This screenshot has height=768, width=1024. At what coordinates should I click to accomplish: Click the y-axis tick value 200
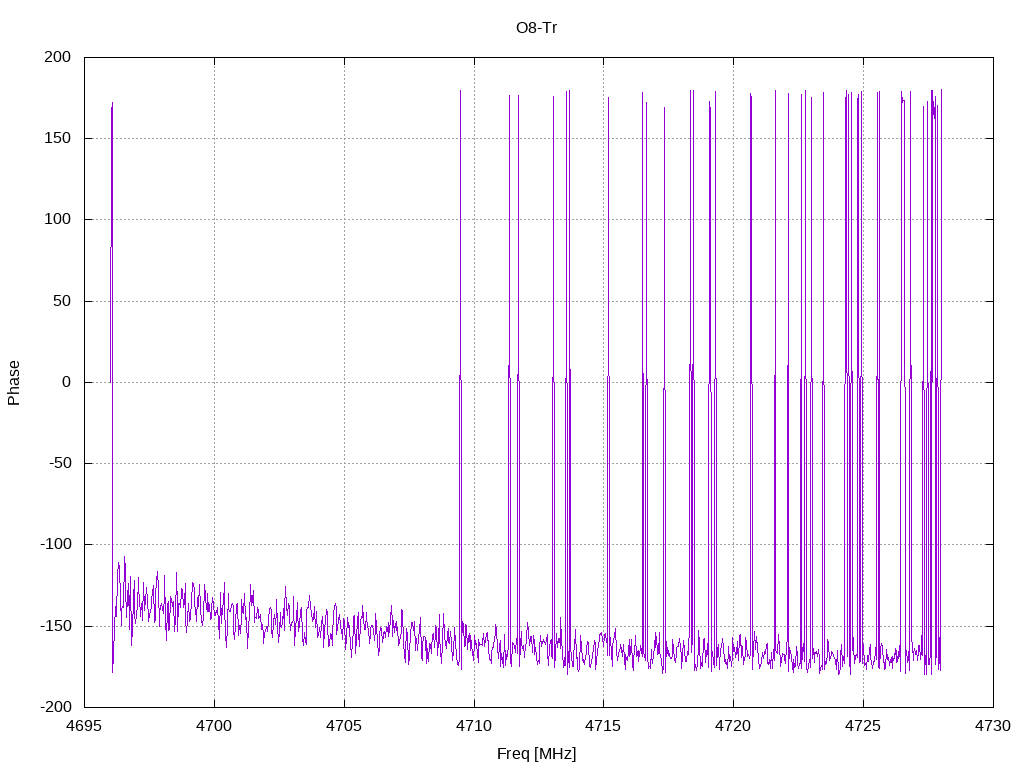tap(57, 57)
